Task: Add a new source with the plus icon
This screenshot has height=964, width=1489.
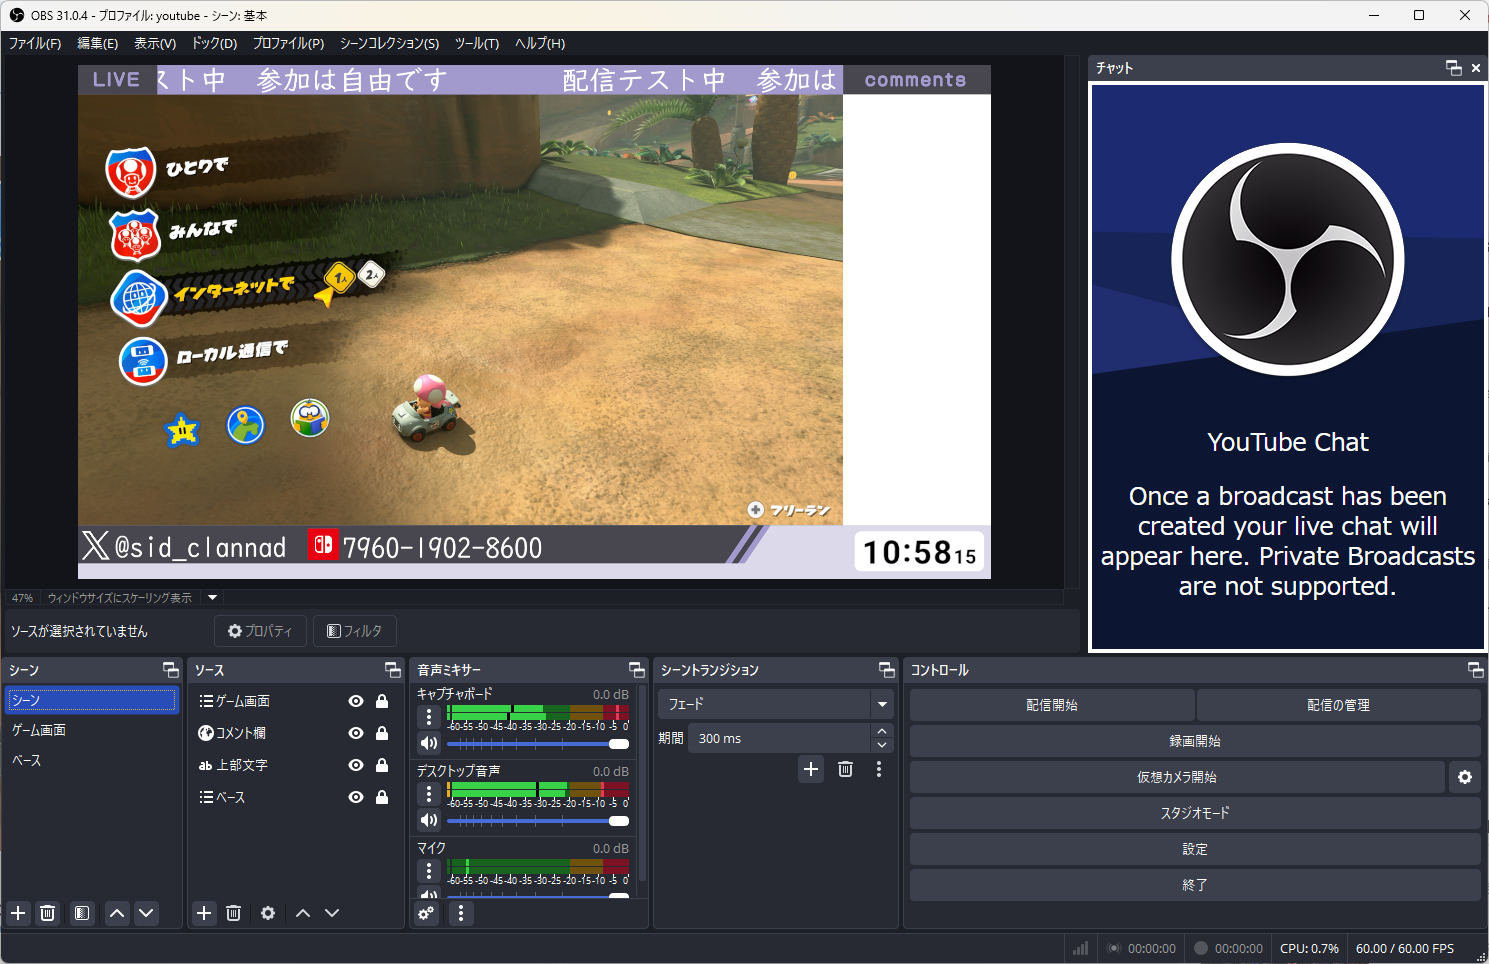Action: (x=204, y=913)
